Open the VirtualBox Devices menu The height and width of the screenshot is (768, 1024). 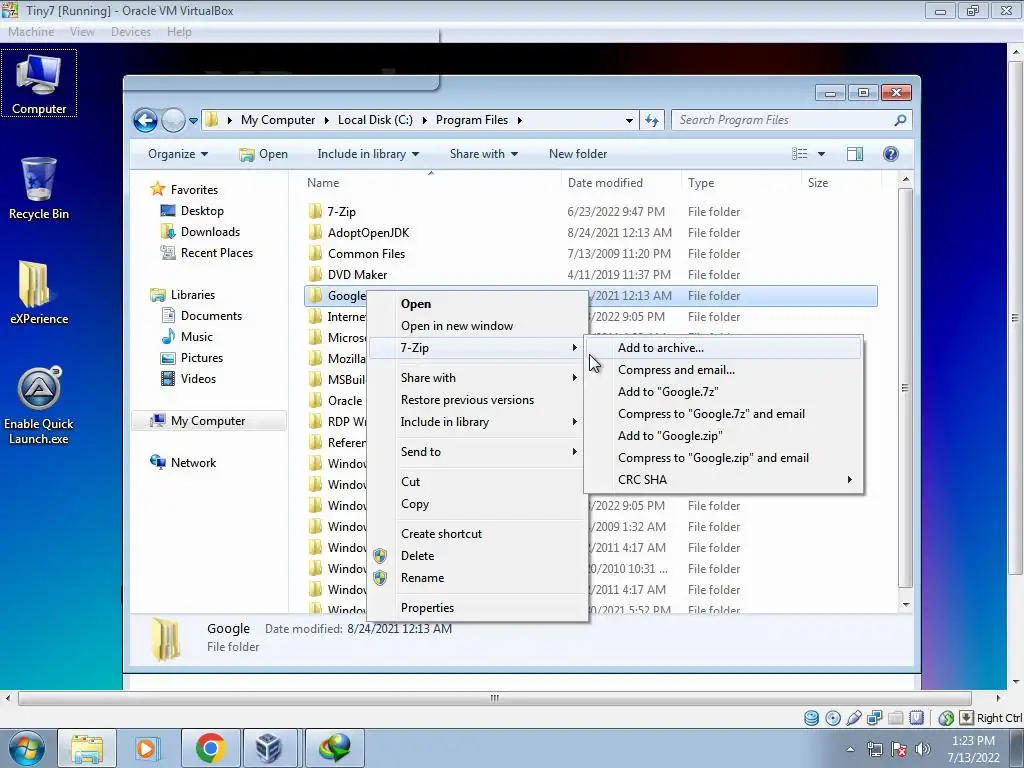click(x=131, y=32)
